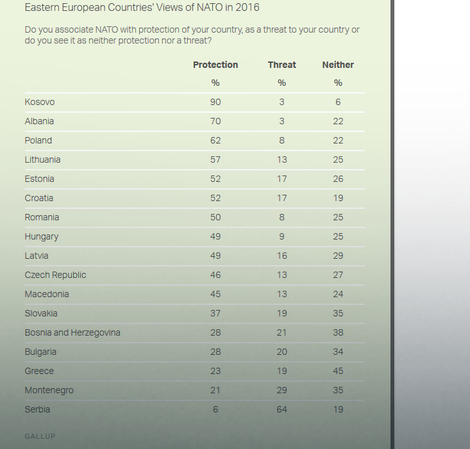The image size is (470, 449).
Task: Click the chart title about NATO views
Action: 142,7
